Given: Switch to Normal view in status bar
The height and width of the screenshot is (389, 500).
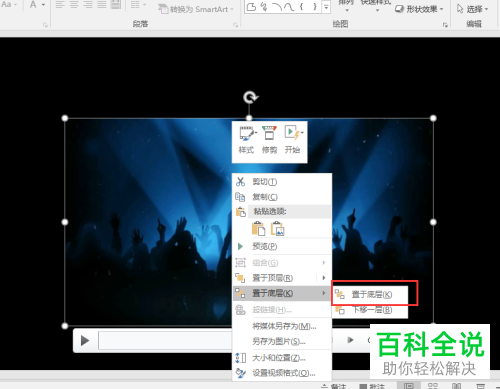Looking at the screenshot, I should pyautogui.click(x=409, y=386).
